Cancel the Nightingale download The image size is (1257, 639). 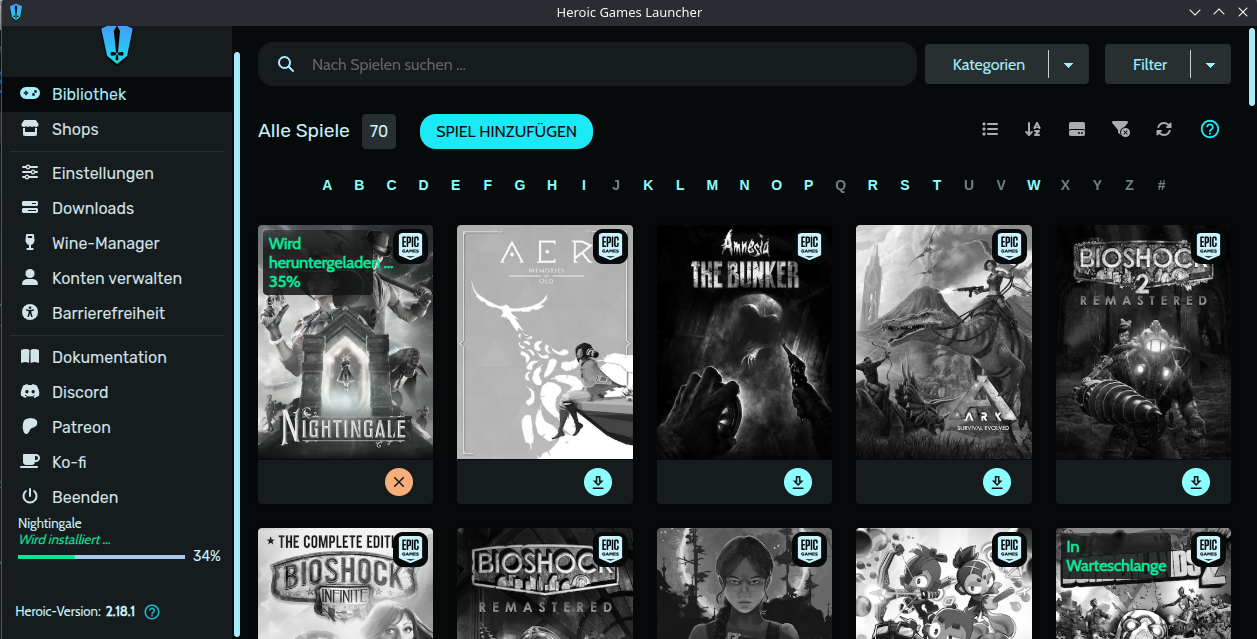pyautogui.click(x=398, y=482)
